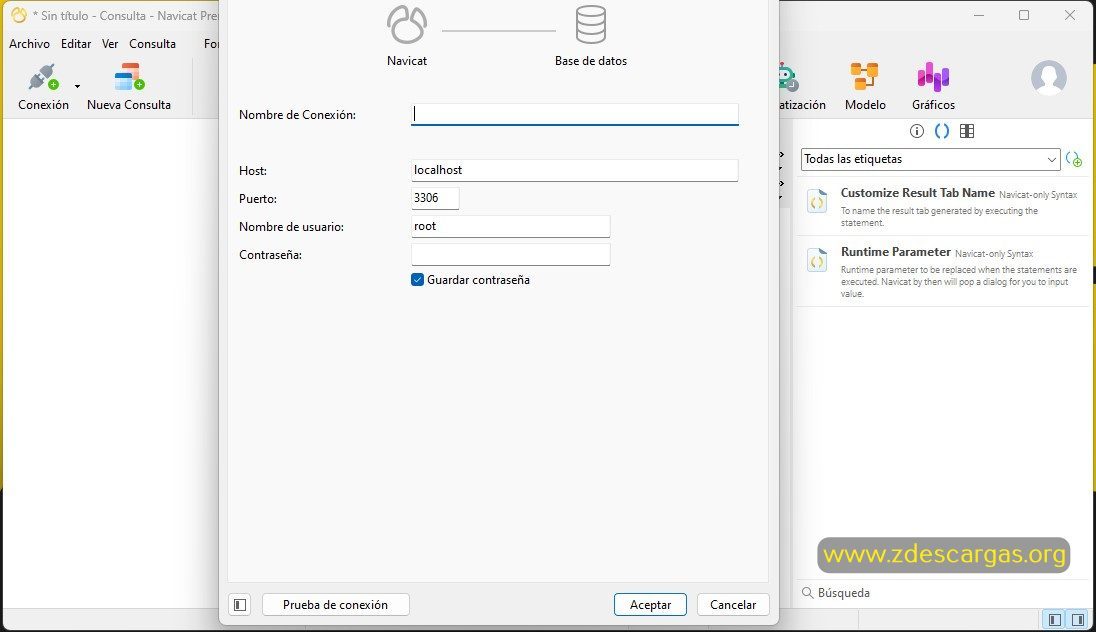Viewport: 1096px width, 632px height.
Task: Toggle left pane layout in status bar
Action: tap(1055, 619)
